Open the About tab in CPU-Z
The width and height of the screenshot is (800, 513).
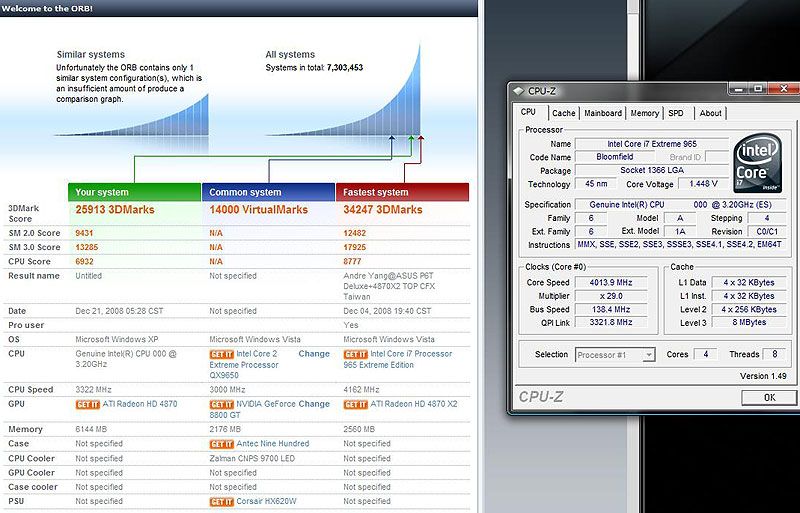tap(710, 113)
